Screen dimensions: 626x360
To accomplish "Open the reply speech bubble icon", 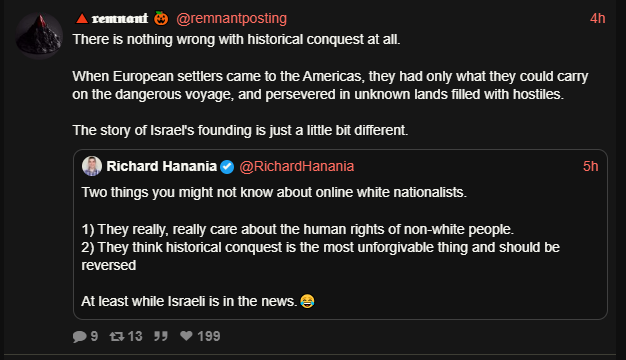I will click(x=79, y=336).
